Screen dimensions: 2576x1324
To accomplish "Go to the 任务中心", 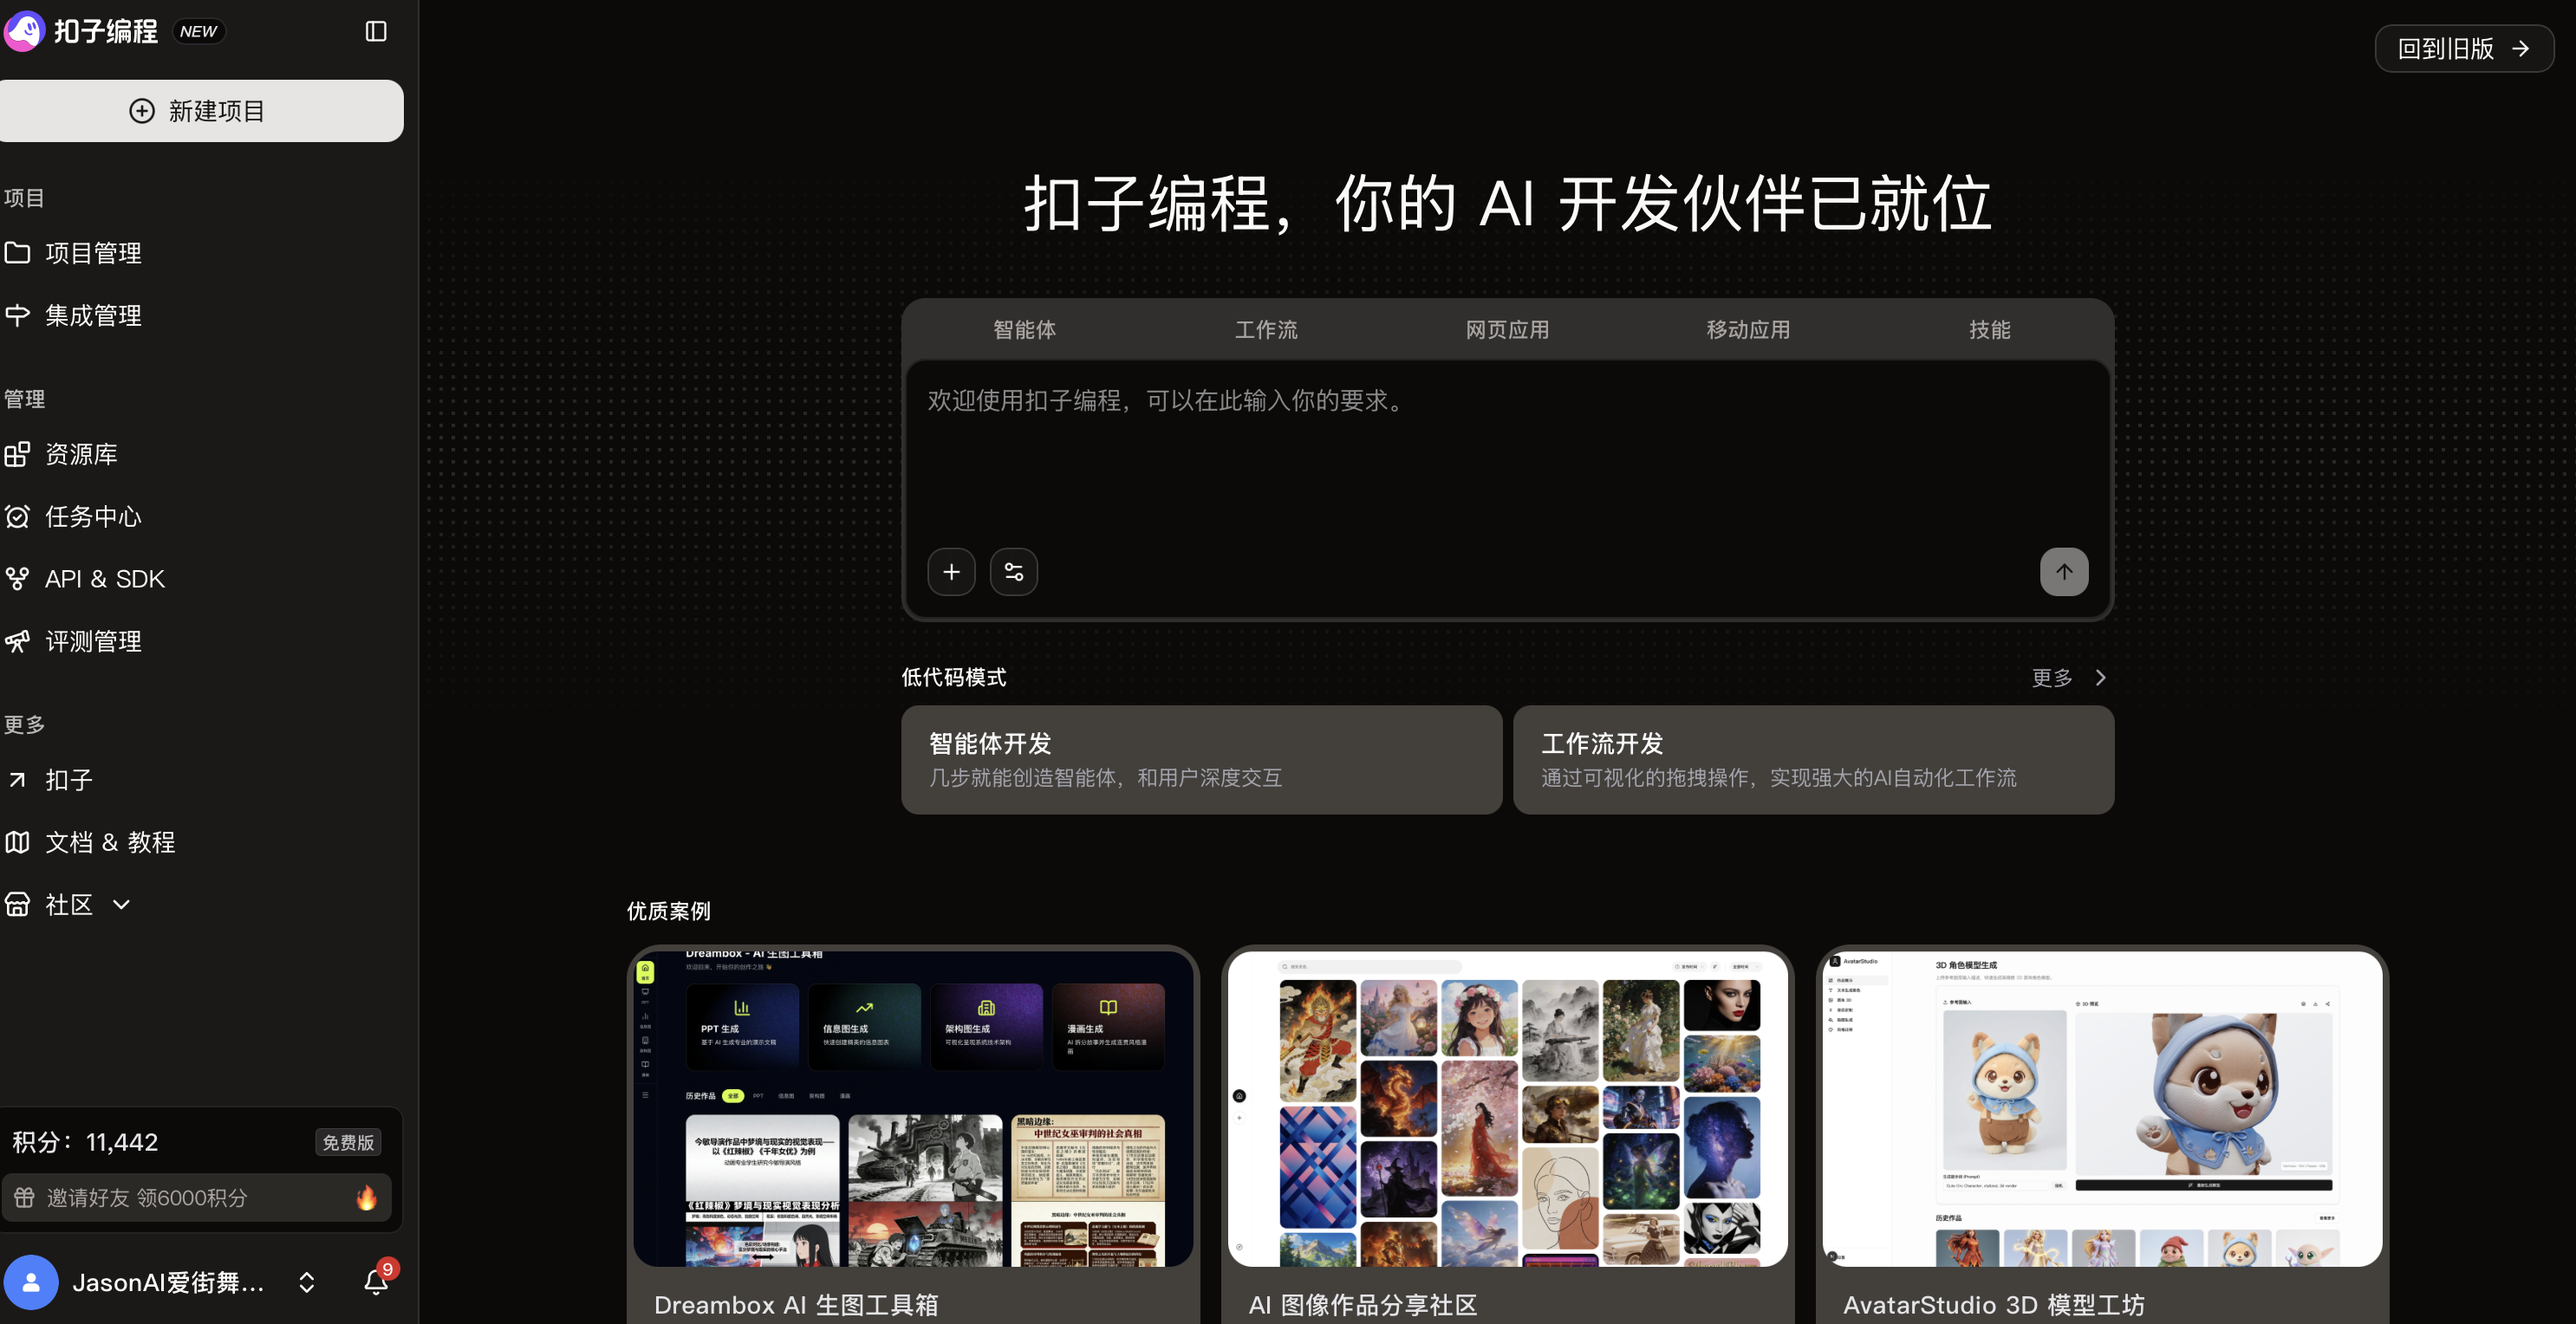I will [x=92, y=516].
